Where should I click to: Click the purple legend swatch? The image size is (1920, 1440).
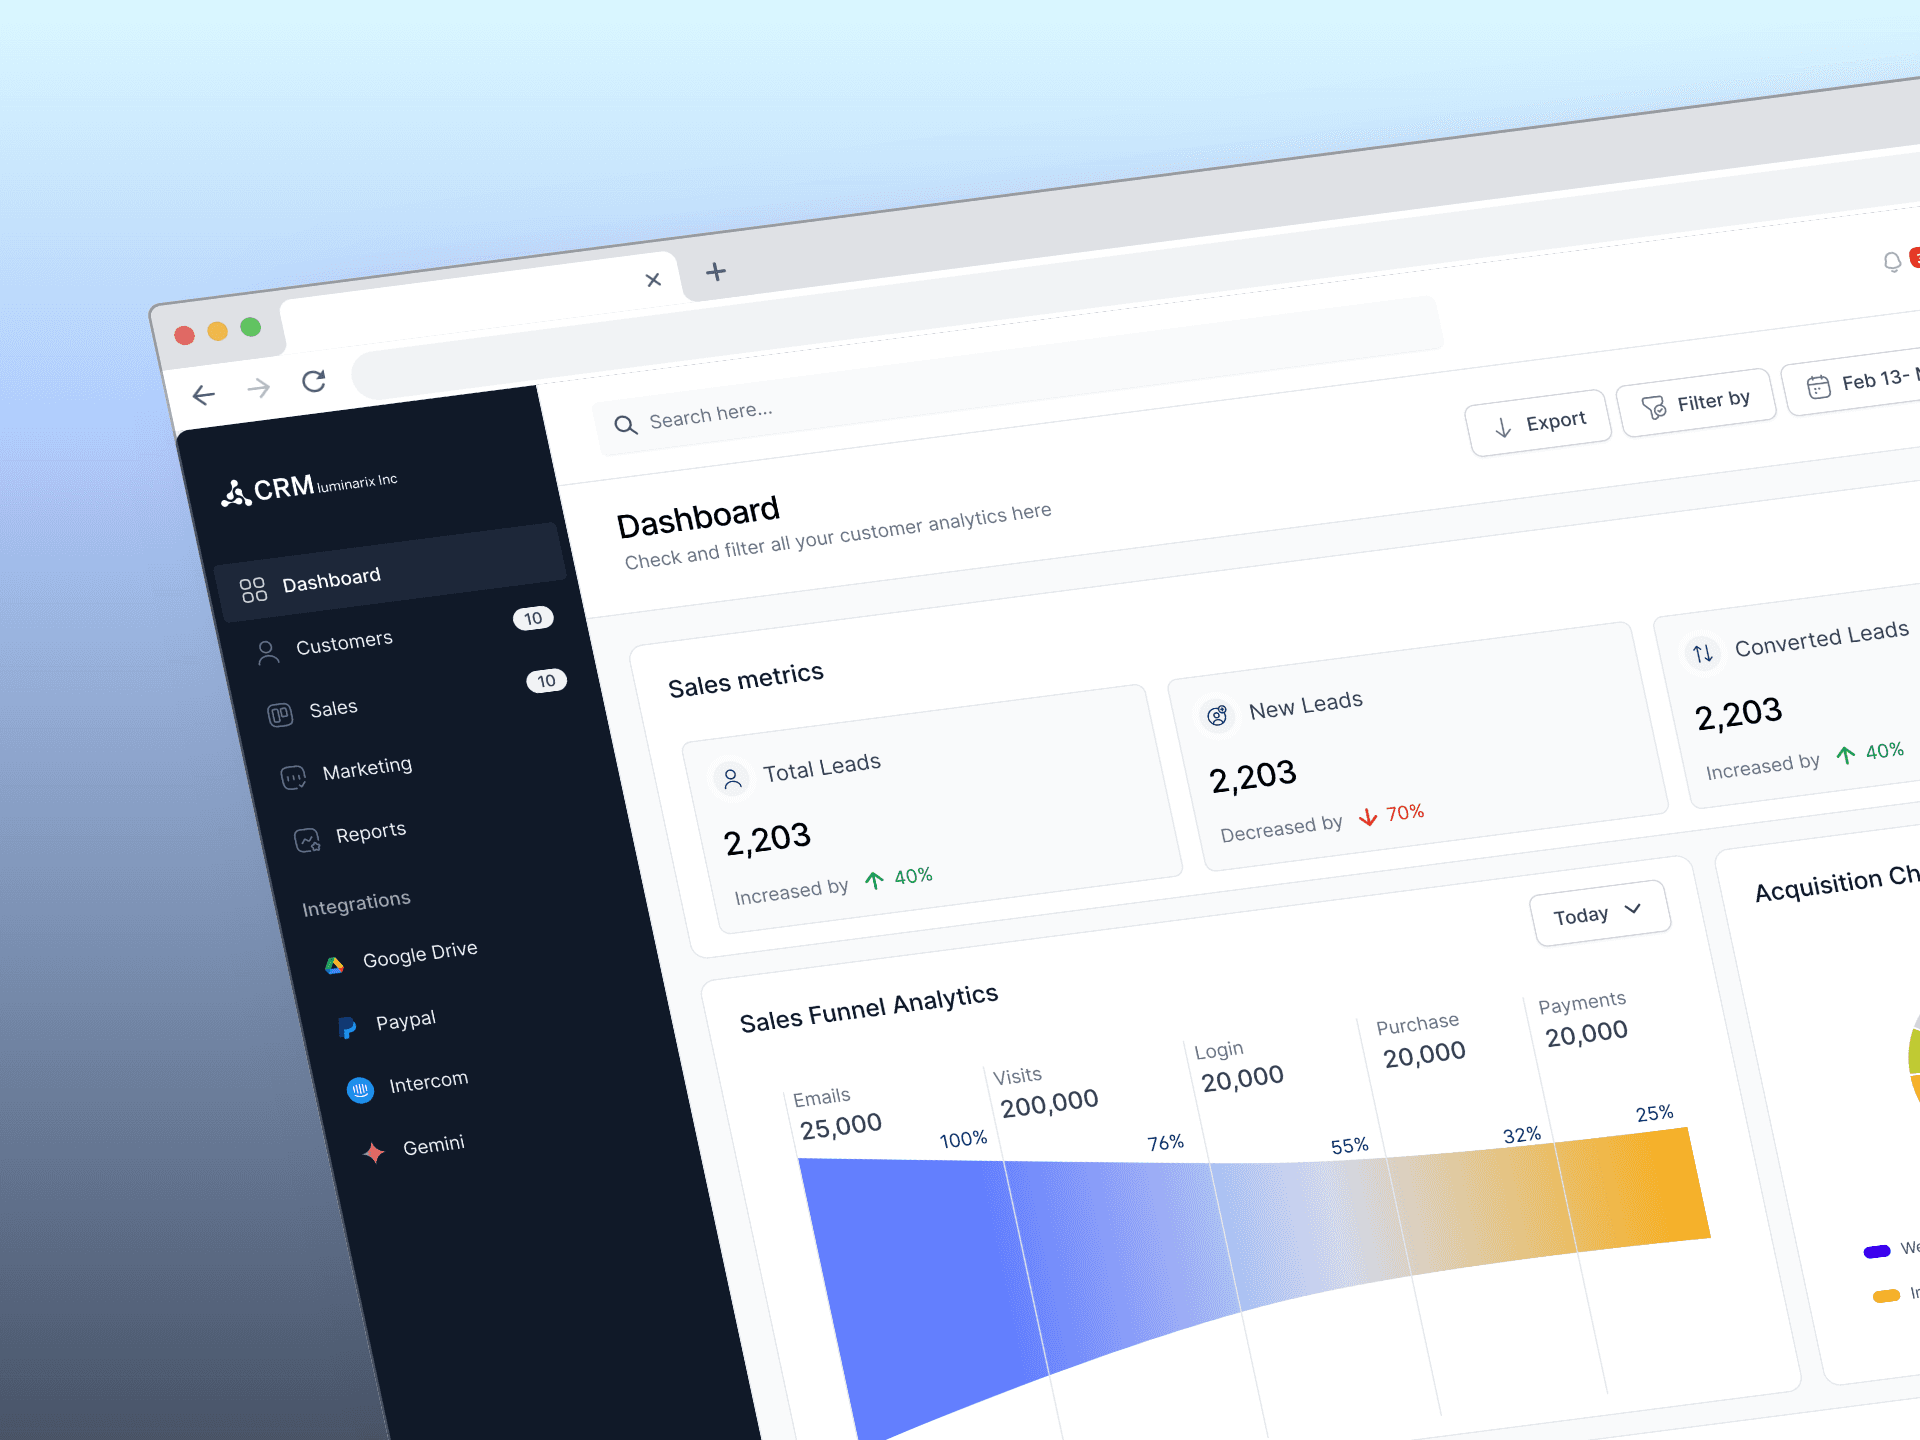(1877, 1251)
